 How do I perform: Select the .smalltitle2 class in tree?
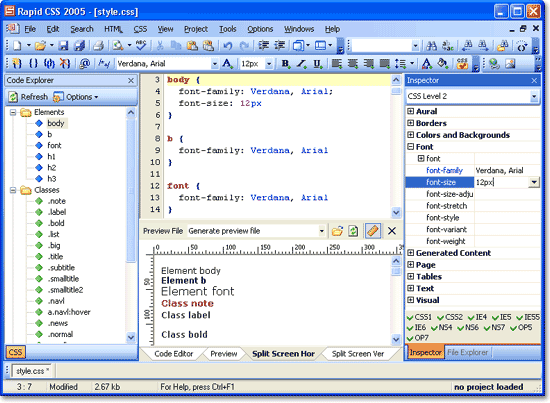[66, 290]
